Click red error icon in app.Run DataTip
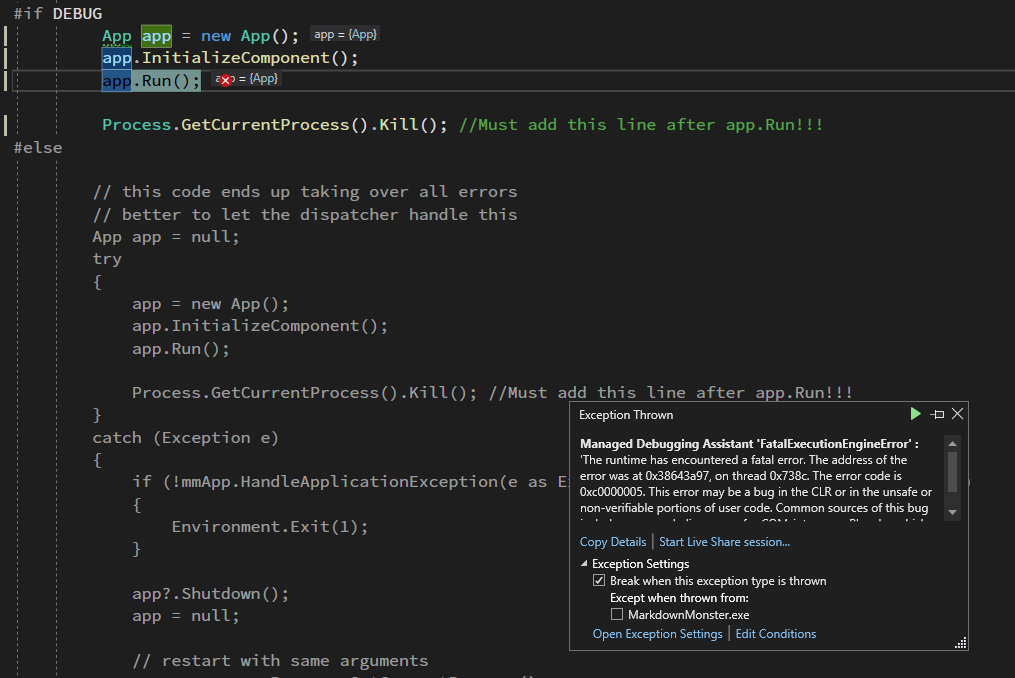 [224, 78]
